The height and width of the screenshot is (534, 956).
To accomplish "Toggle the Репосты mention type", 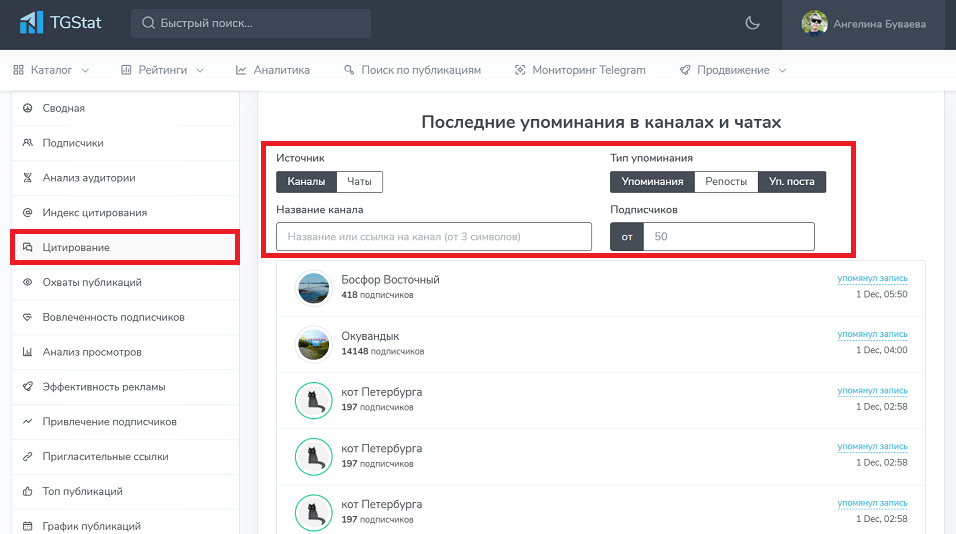I will pyautogui.click(x=725, y=182).
